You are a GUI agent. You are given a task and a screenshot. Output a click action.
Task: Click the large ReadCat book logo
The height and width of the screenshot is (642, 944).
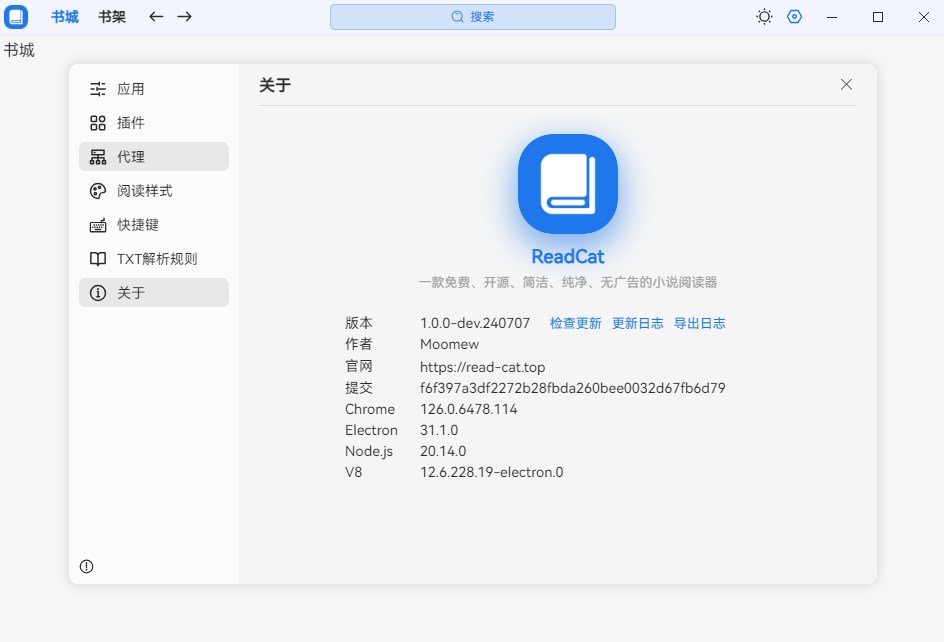pyautogui.click(x=567, y=184)
